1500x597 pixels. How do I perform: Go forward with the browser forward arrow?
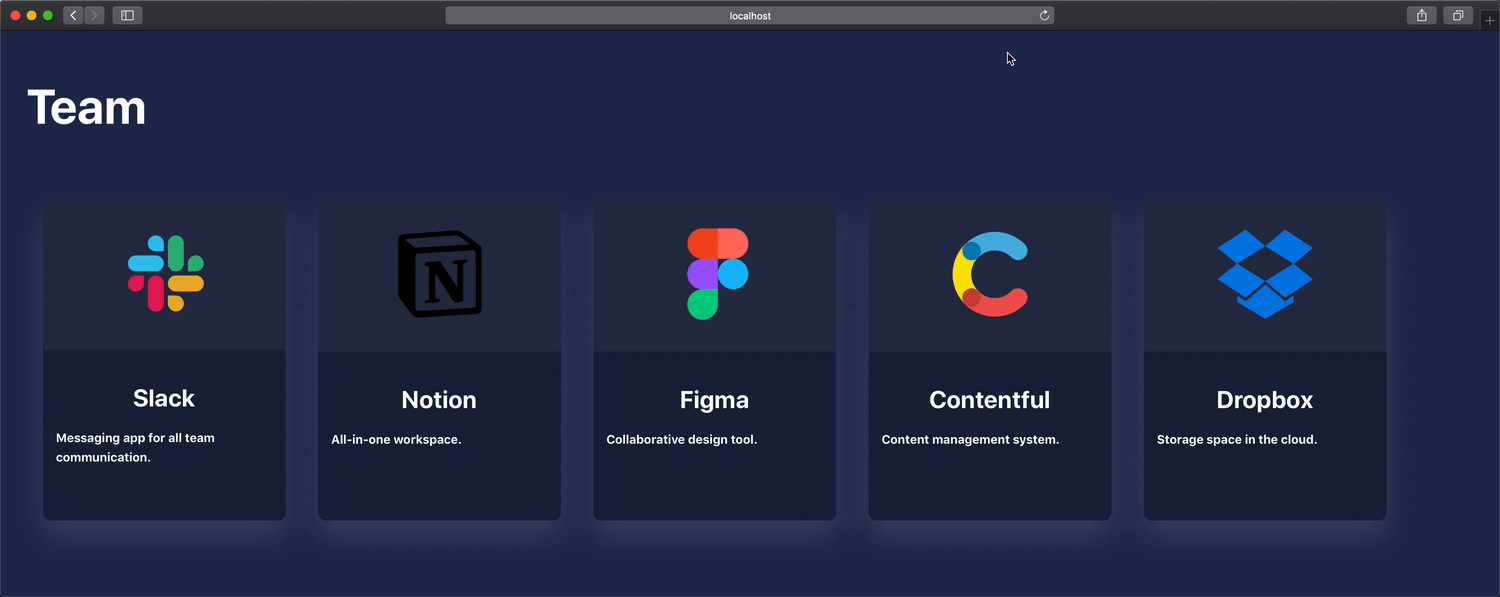click(94, 15)
